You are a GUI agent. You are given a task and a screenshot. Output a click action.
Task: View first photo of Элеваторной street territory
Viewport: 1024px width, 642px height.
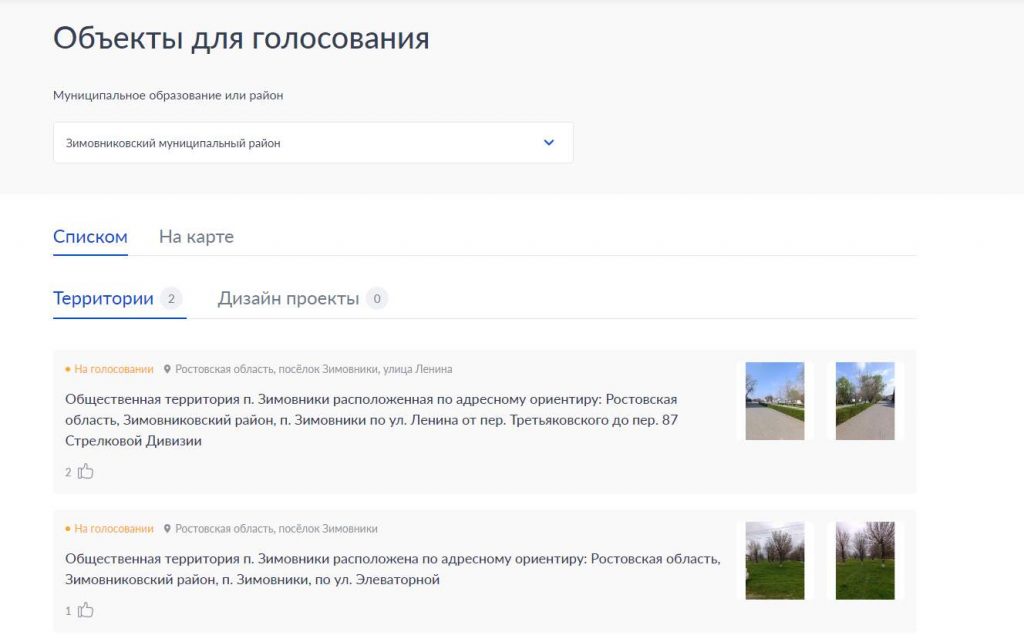(x=775, y=560)
